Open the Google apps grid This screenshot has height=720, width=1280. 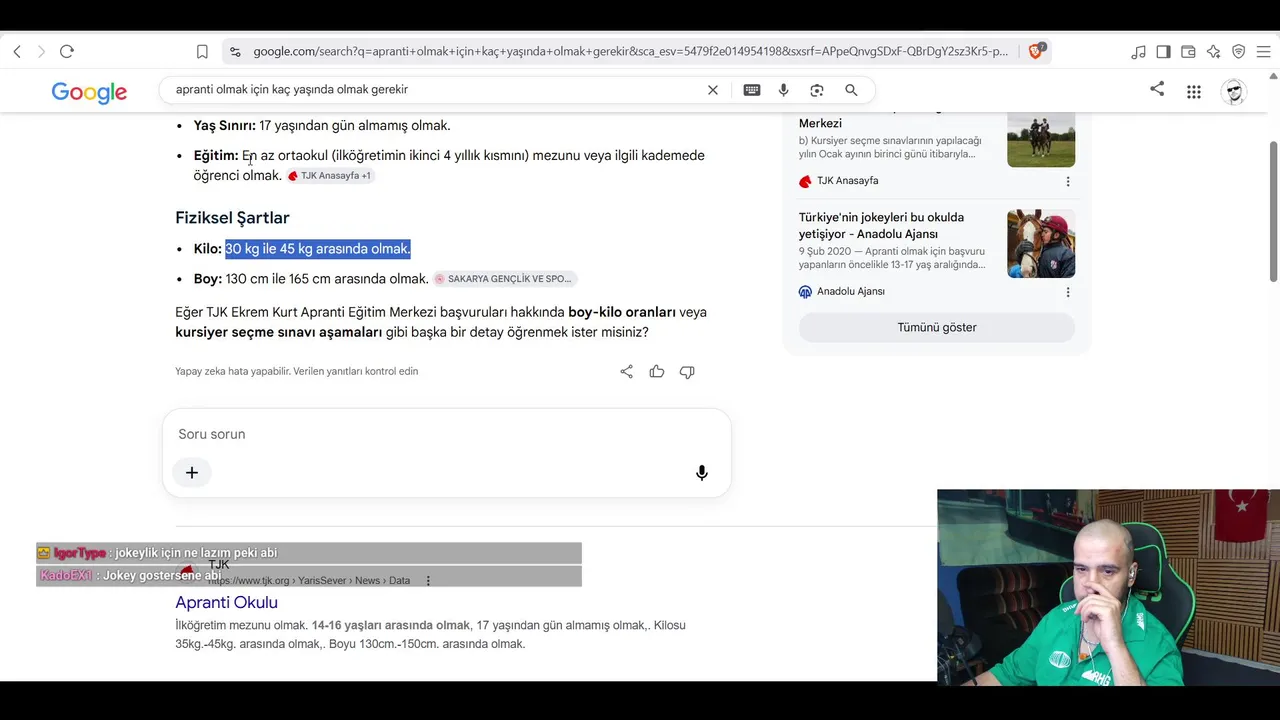(x=1194, y=92)
